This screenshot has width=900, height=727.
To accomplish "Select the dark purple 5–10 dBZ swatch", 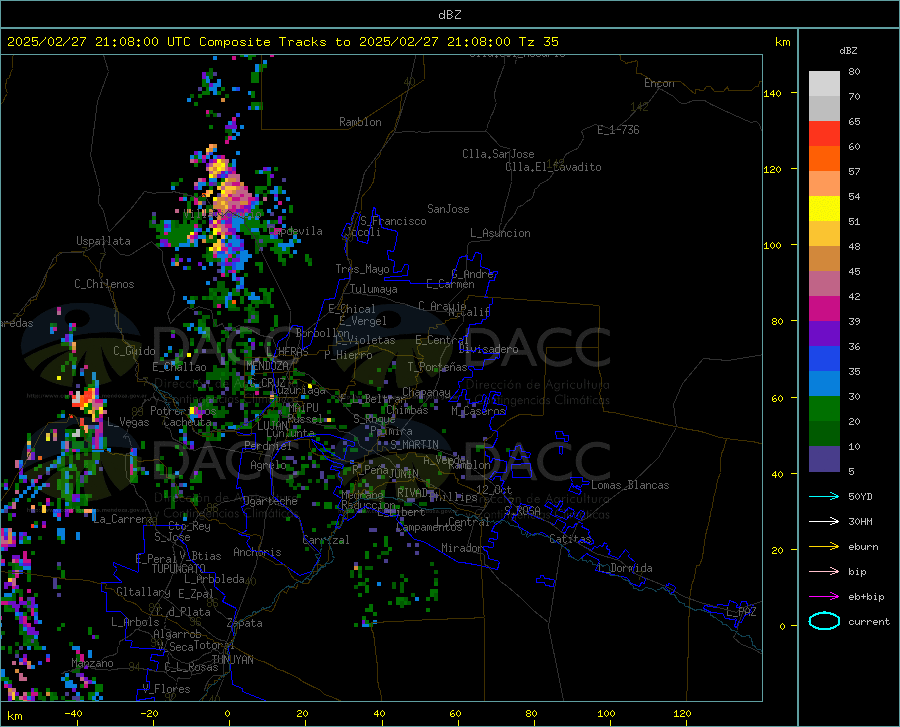I will tap(824, 459).
